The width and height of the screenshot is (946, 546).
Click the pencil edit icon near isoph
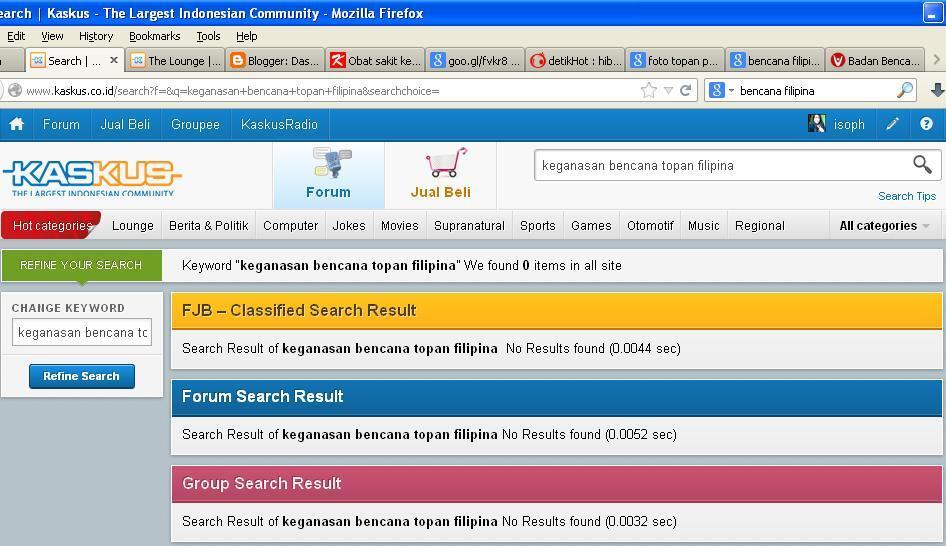pyautogui.click(x=892, y=124)
